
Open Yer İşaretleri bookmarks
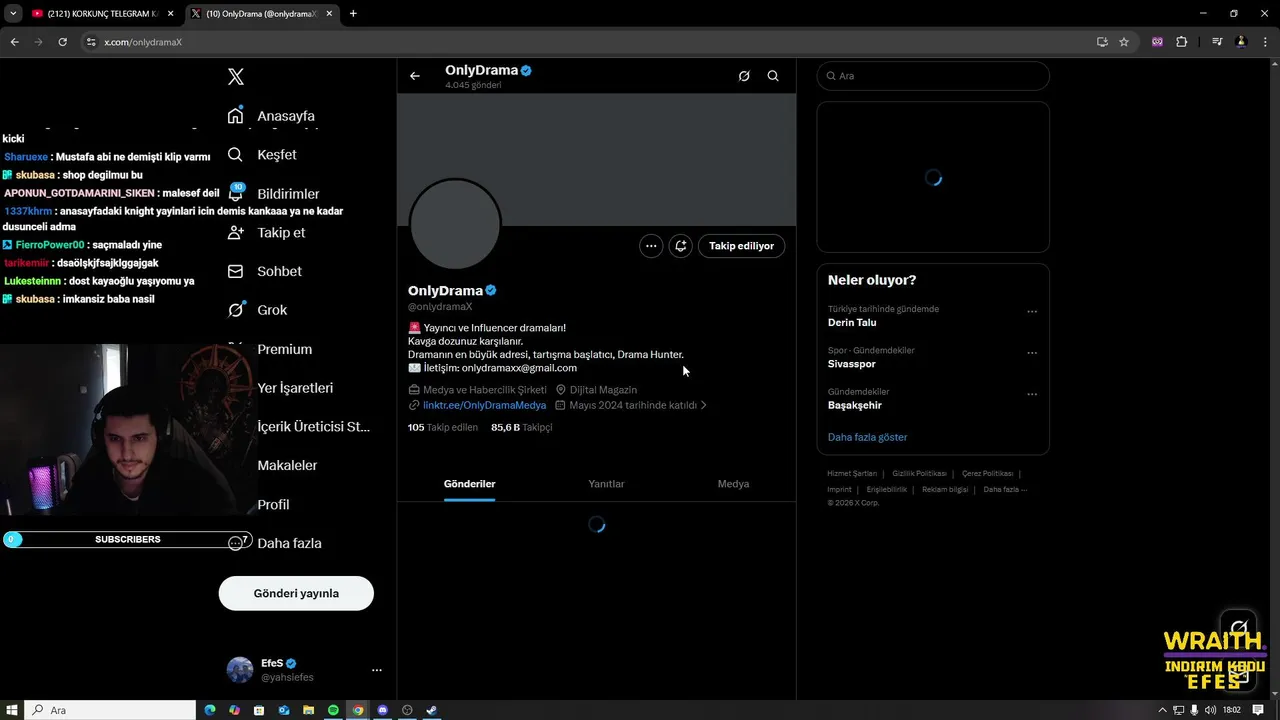(295, 388)
